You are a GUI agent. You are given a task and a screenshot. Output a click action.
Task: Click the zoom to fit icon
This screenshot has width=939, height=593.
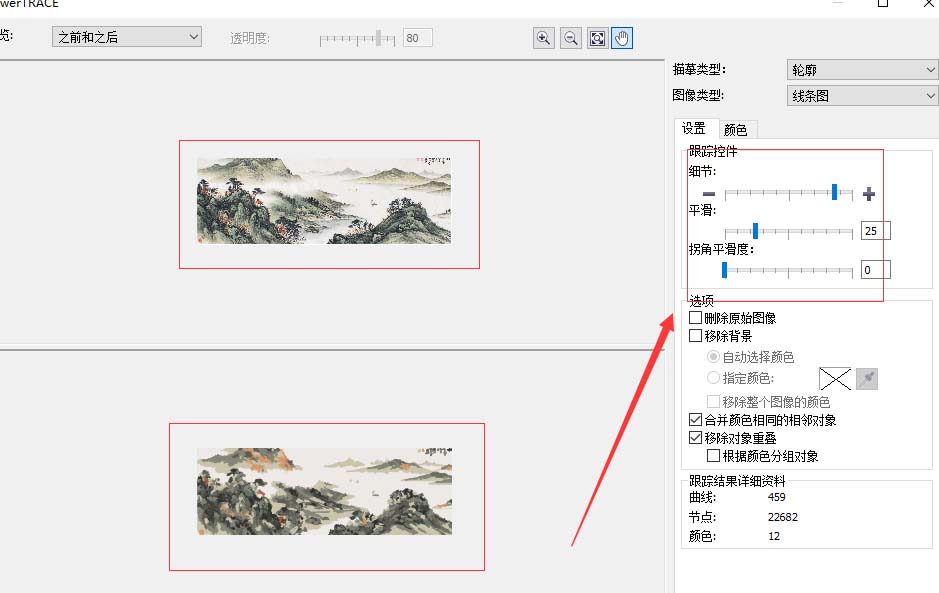(x=597, y=38)
